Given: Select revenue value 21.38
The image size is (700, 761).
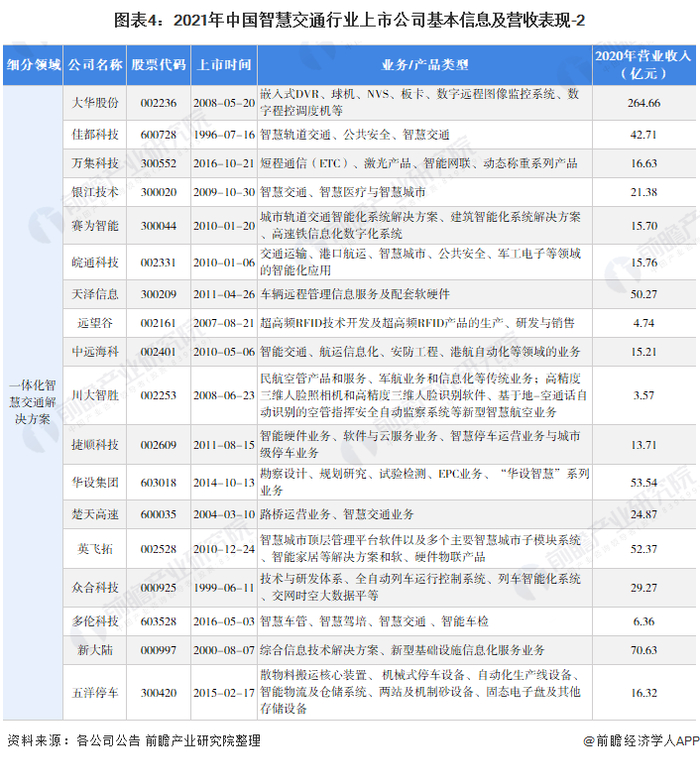Looking at the screenshot, I should (x=644, y=192).
